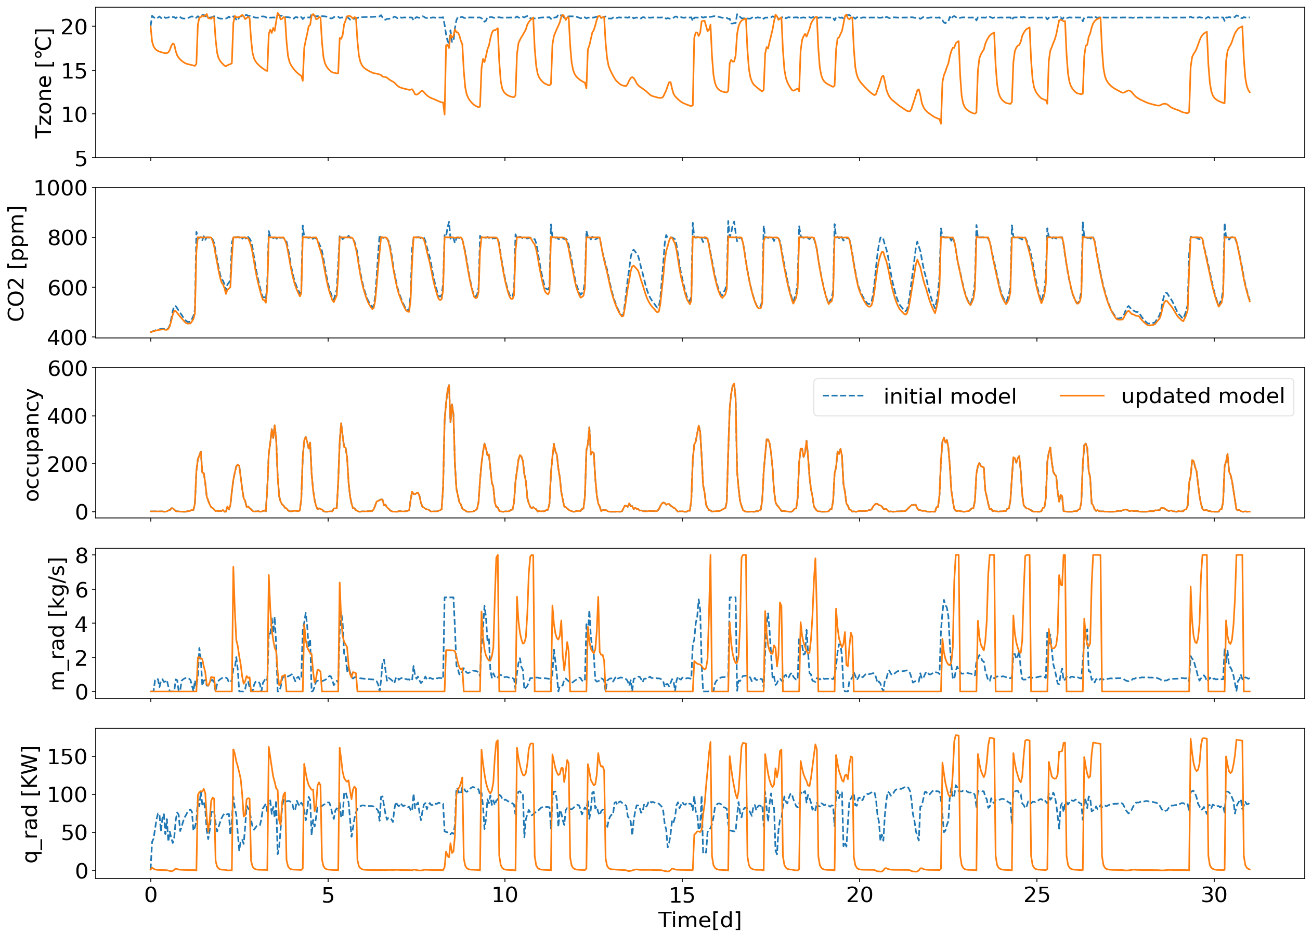
Task: Select the 'occupancy' y-axis label
Action: click(34, 443)
